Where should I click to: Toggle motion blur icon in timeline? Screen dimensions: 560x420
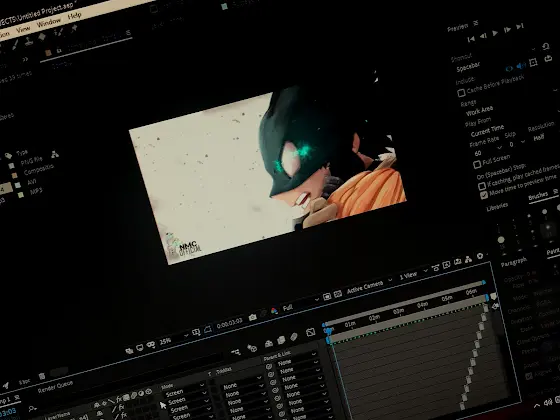[x=294, y=336]
